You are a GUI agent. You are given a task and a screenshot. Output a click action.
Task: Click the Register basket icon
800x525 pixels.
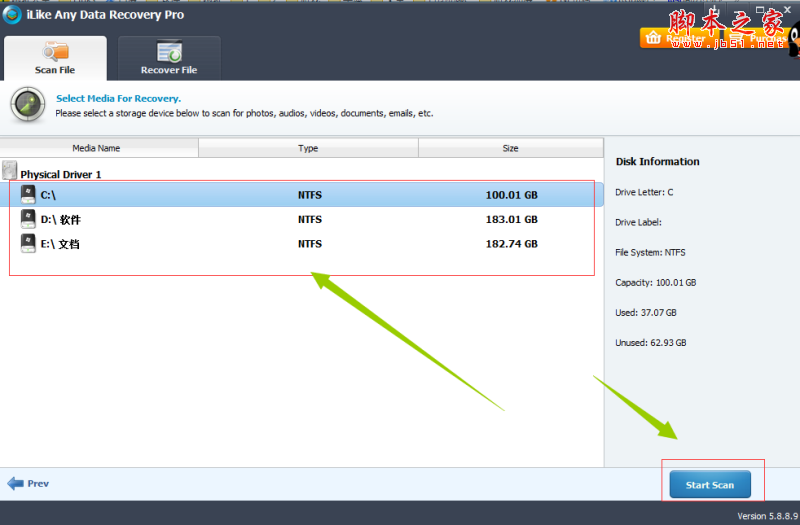pyautogui.click(x=653, y=38)
